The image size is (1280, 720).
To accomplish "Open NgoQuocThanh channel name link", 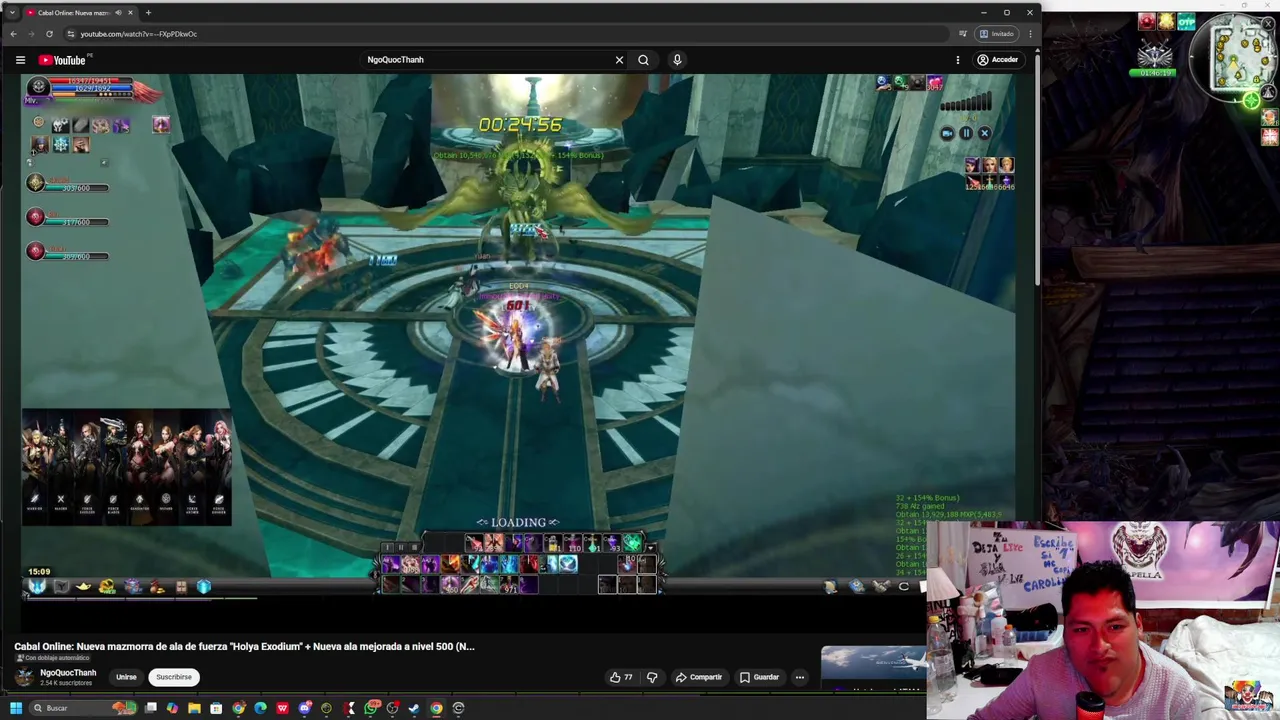I will 68,673.
